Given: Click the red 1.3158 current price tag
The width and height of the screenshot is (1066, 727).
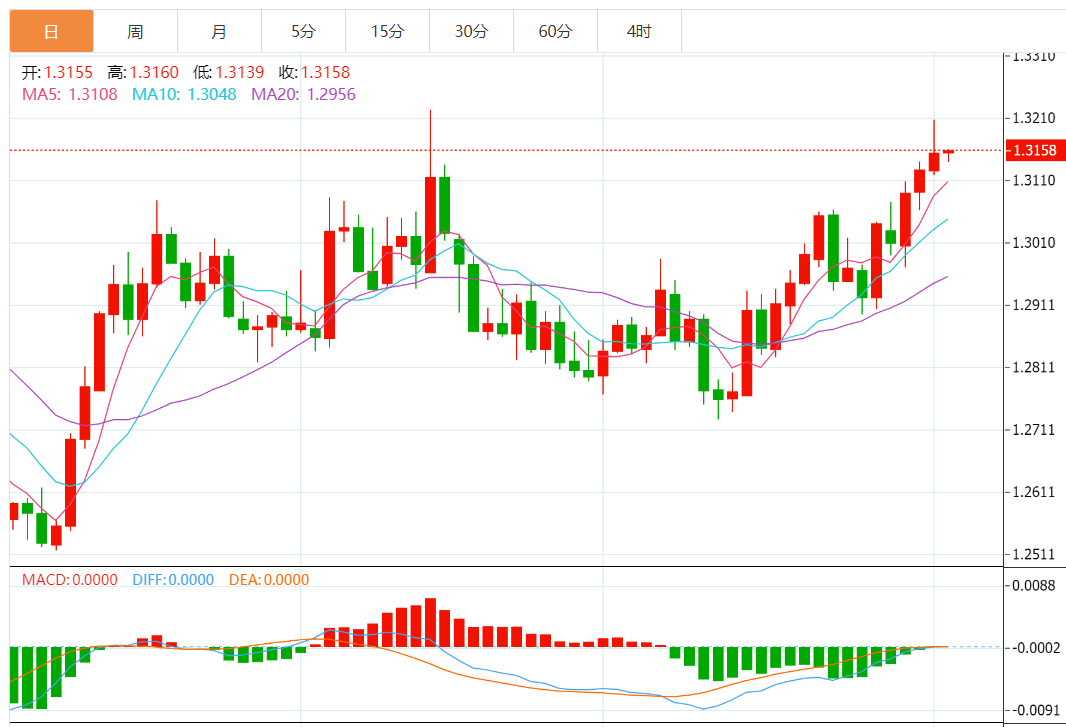Looking at the screenshot, I should coord(1034,150).
